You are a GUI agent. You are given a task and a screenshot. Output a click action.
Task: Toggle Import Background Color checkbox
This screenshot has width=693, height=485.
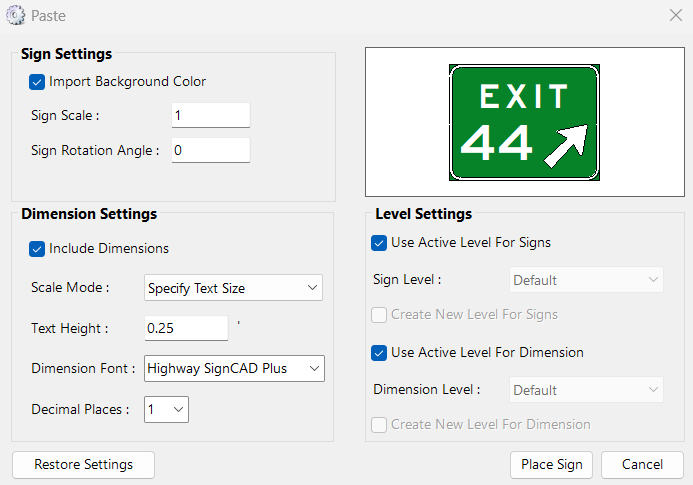tap(38, 82)
